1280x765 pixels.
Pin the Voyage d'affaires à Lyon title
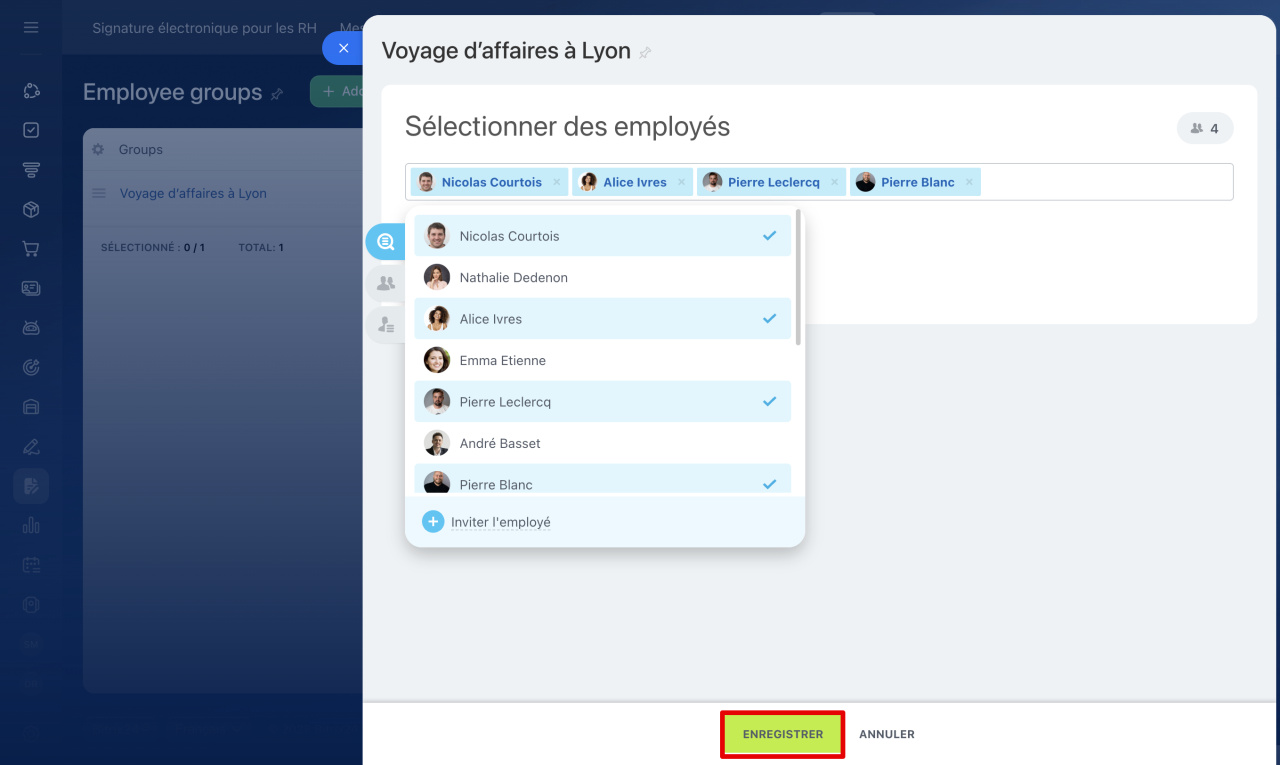tap(646, 53)
